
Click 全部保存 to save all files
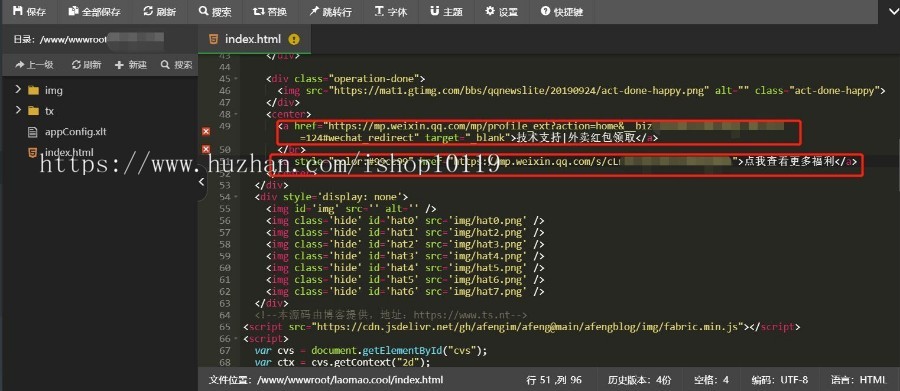click(x=94, y=11)
